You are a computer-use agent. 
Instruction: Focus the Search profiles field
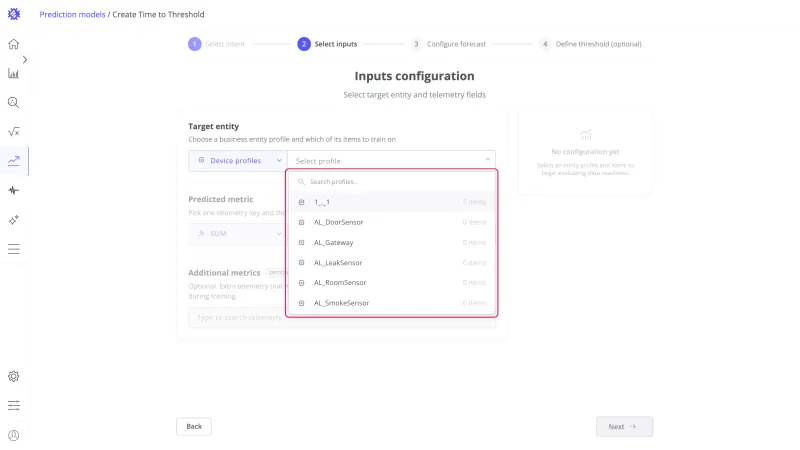391,182
